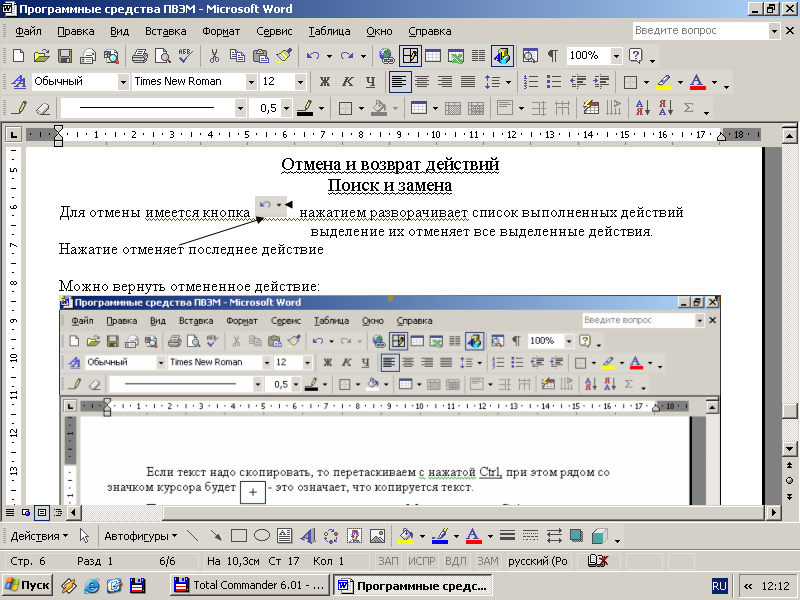
Task: Open the Правка menu
Action: tap(76, 32)
